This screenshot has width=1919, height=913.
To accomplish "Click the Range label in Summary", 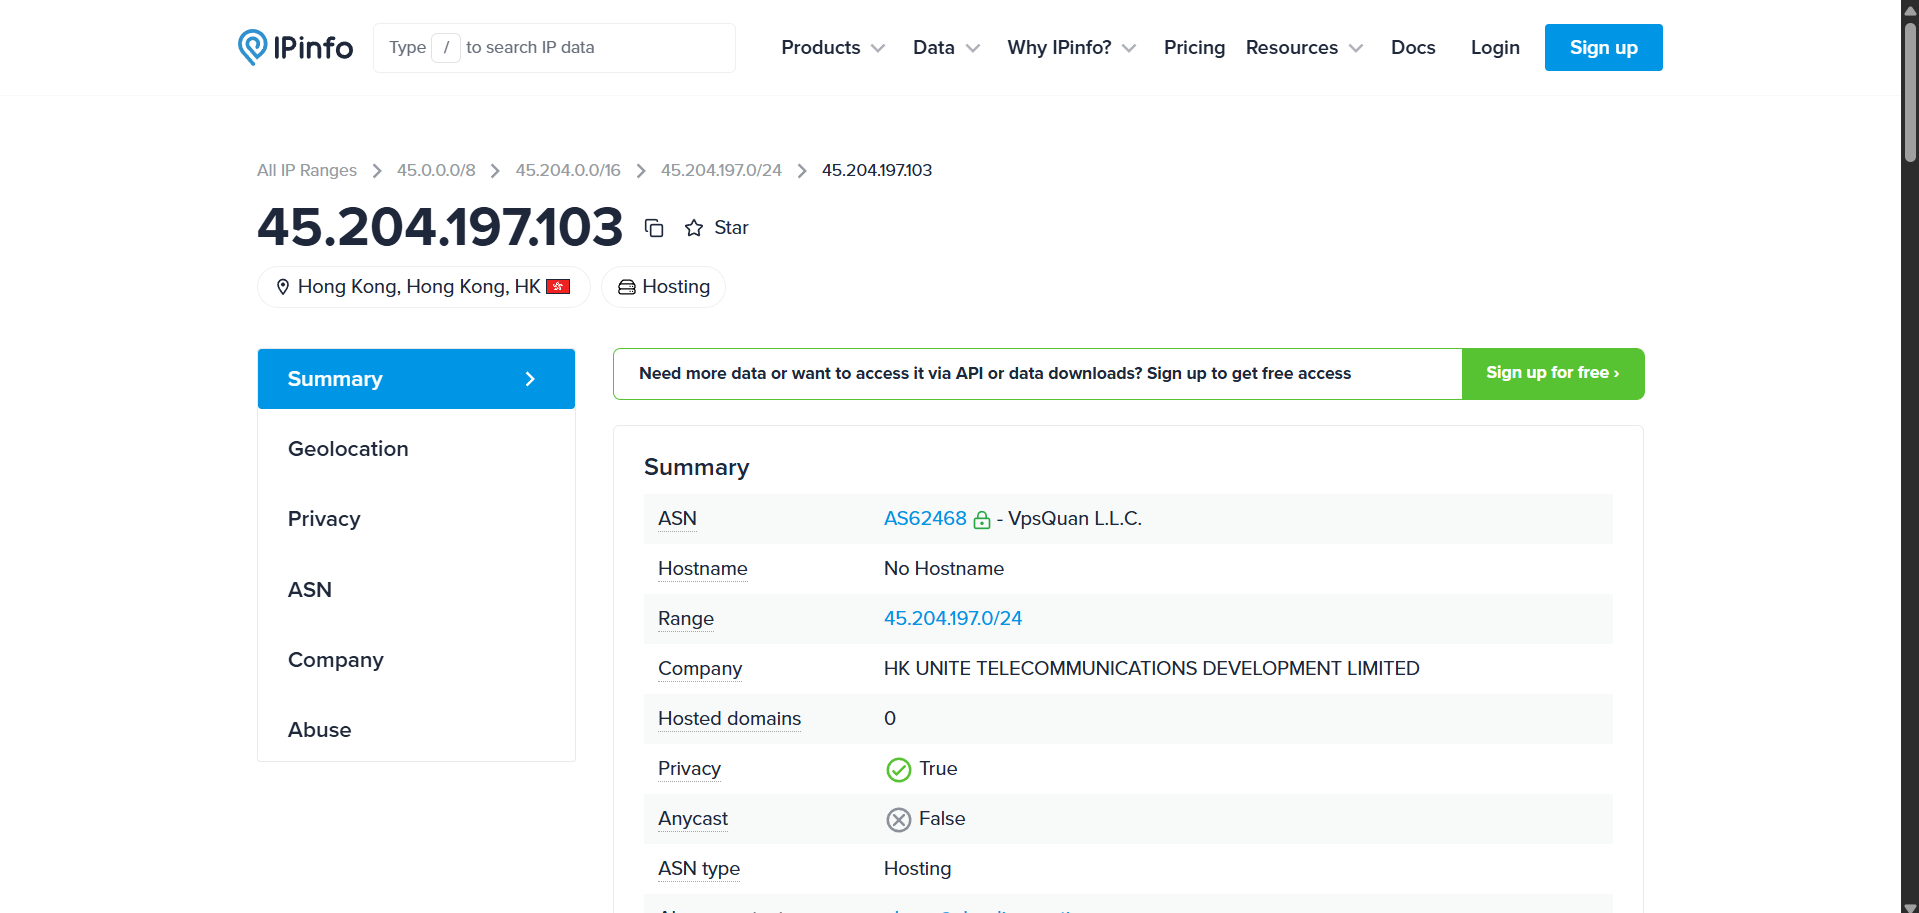I will click(x=686, y=619).
